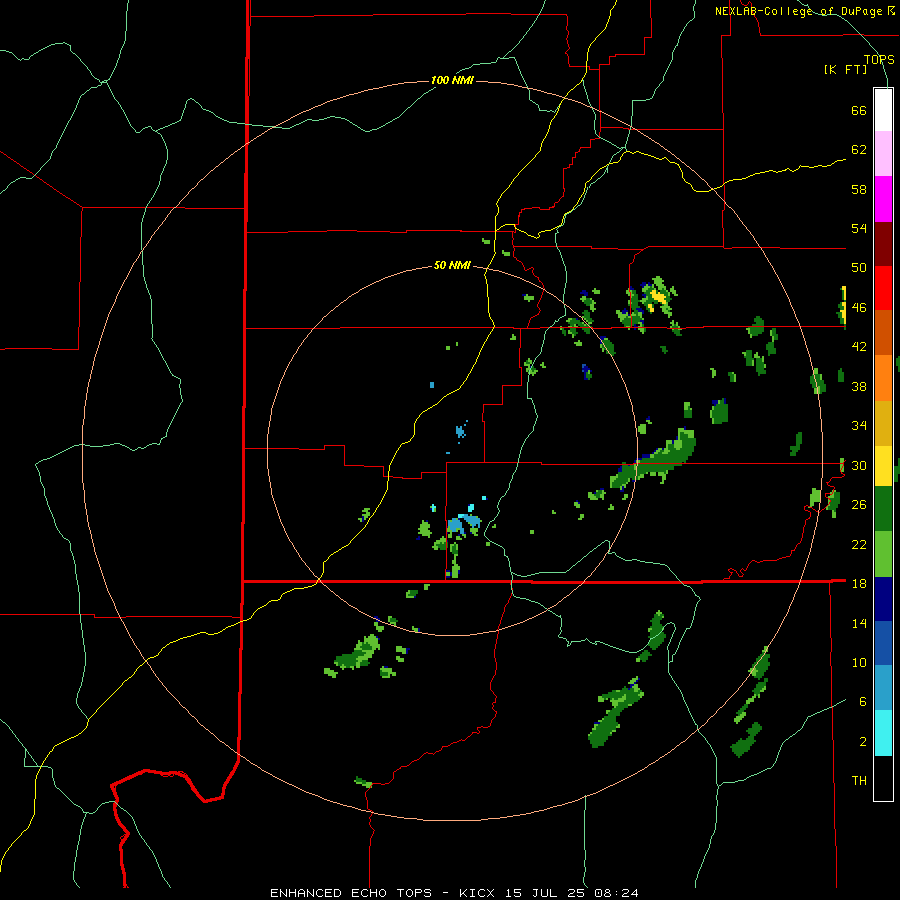Click the light pink legend swatch
This screenshot has height=900, width=900.
click(883, 154)
